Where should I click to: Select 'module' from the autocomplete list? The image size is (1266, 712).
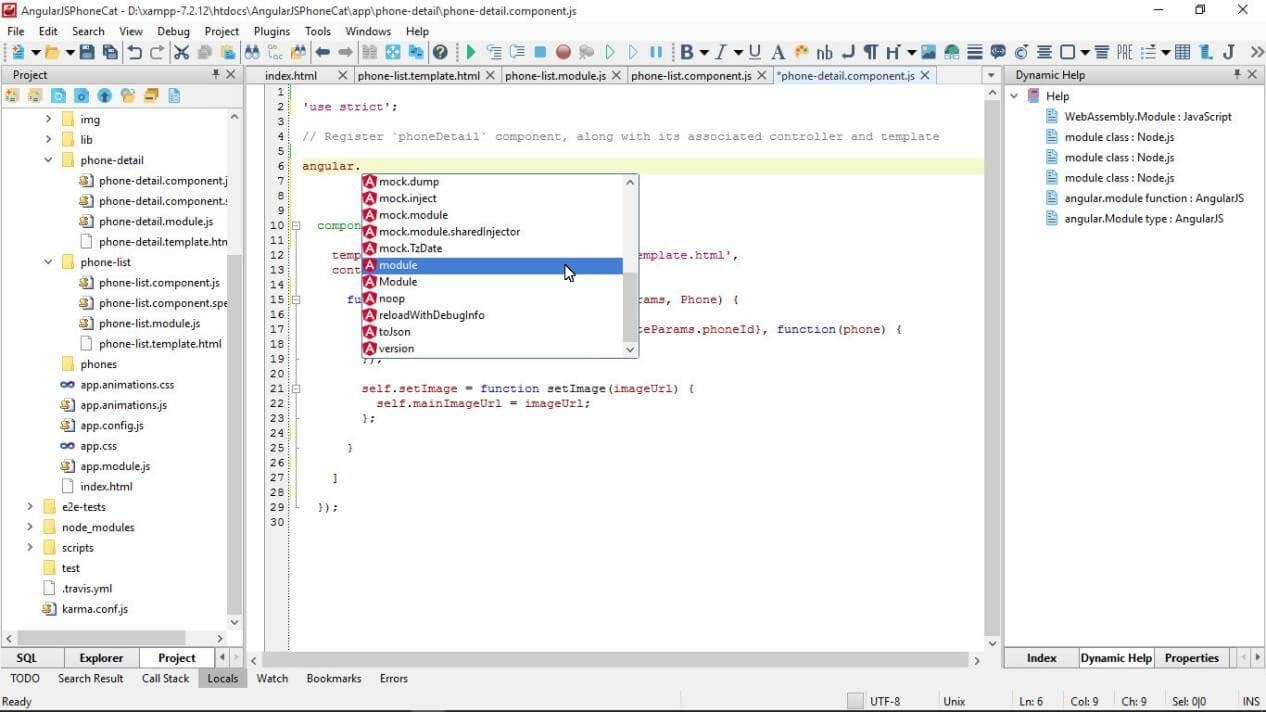pos(398,265)
